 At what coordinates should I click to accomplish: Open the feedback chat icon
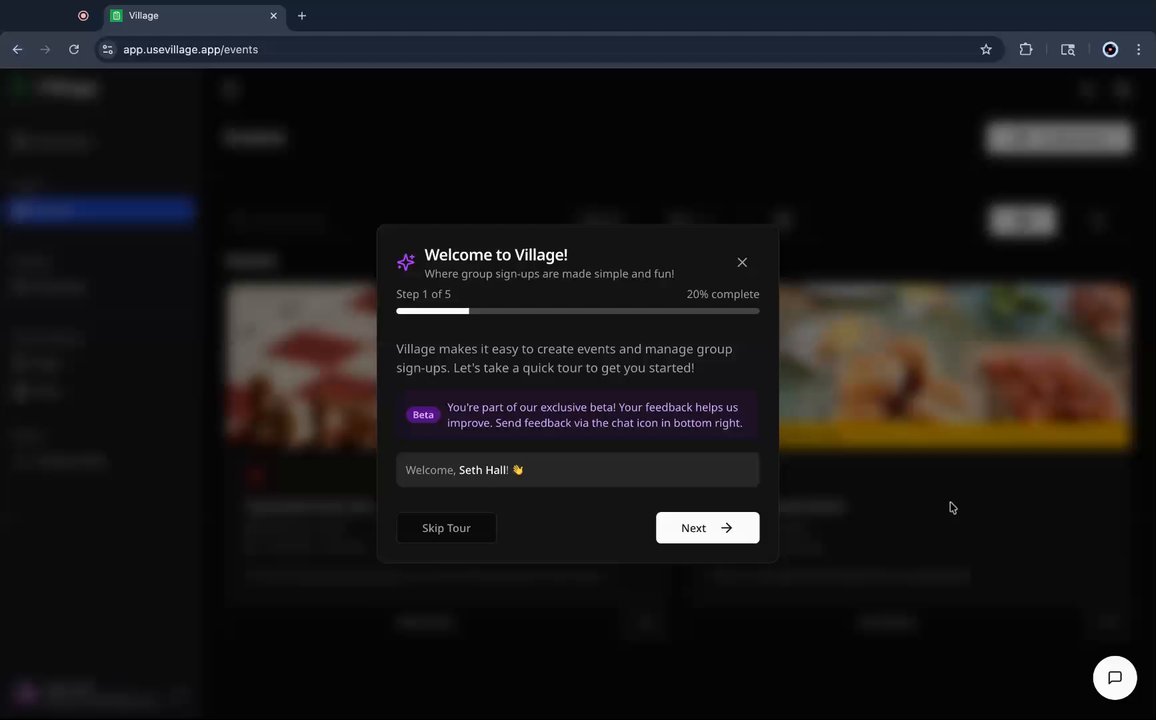click(x=1114, y=677)
